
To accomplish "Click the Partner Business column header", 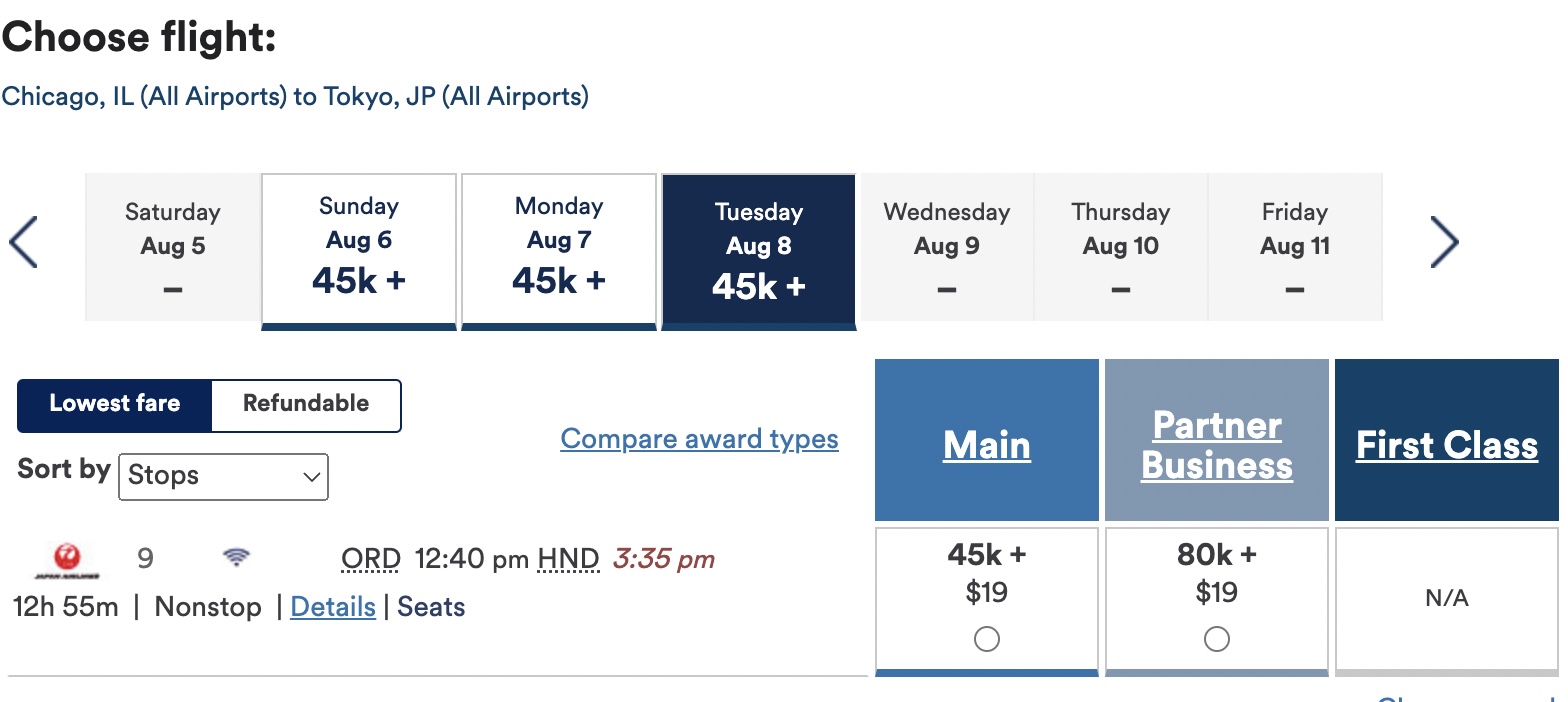I will pyautogui.click(x=1217, y=445).
